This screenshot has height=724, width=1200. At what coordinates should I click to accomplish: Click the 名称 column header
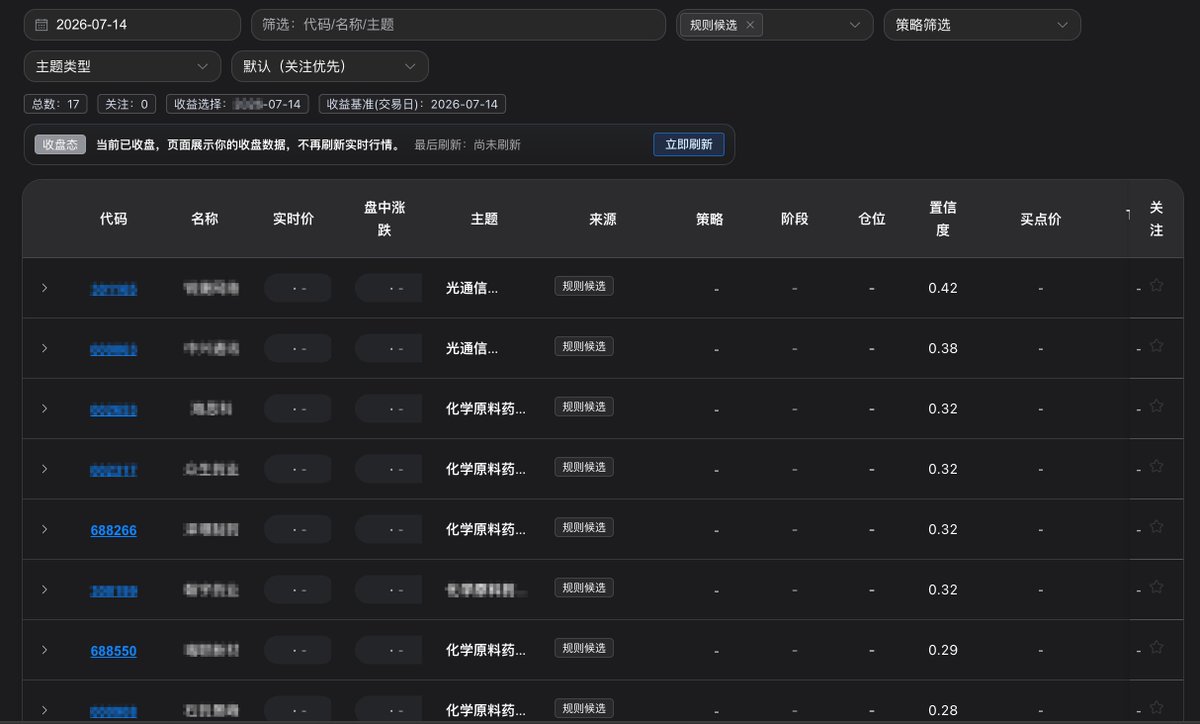[204, 219]
